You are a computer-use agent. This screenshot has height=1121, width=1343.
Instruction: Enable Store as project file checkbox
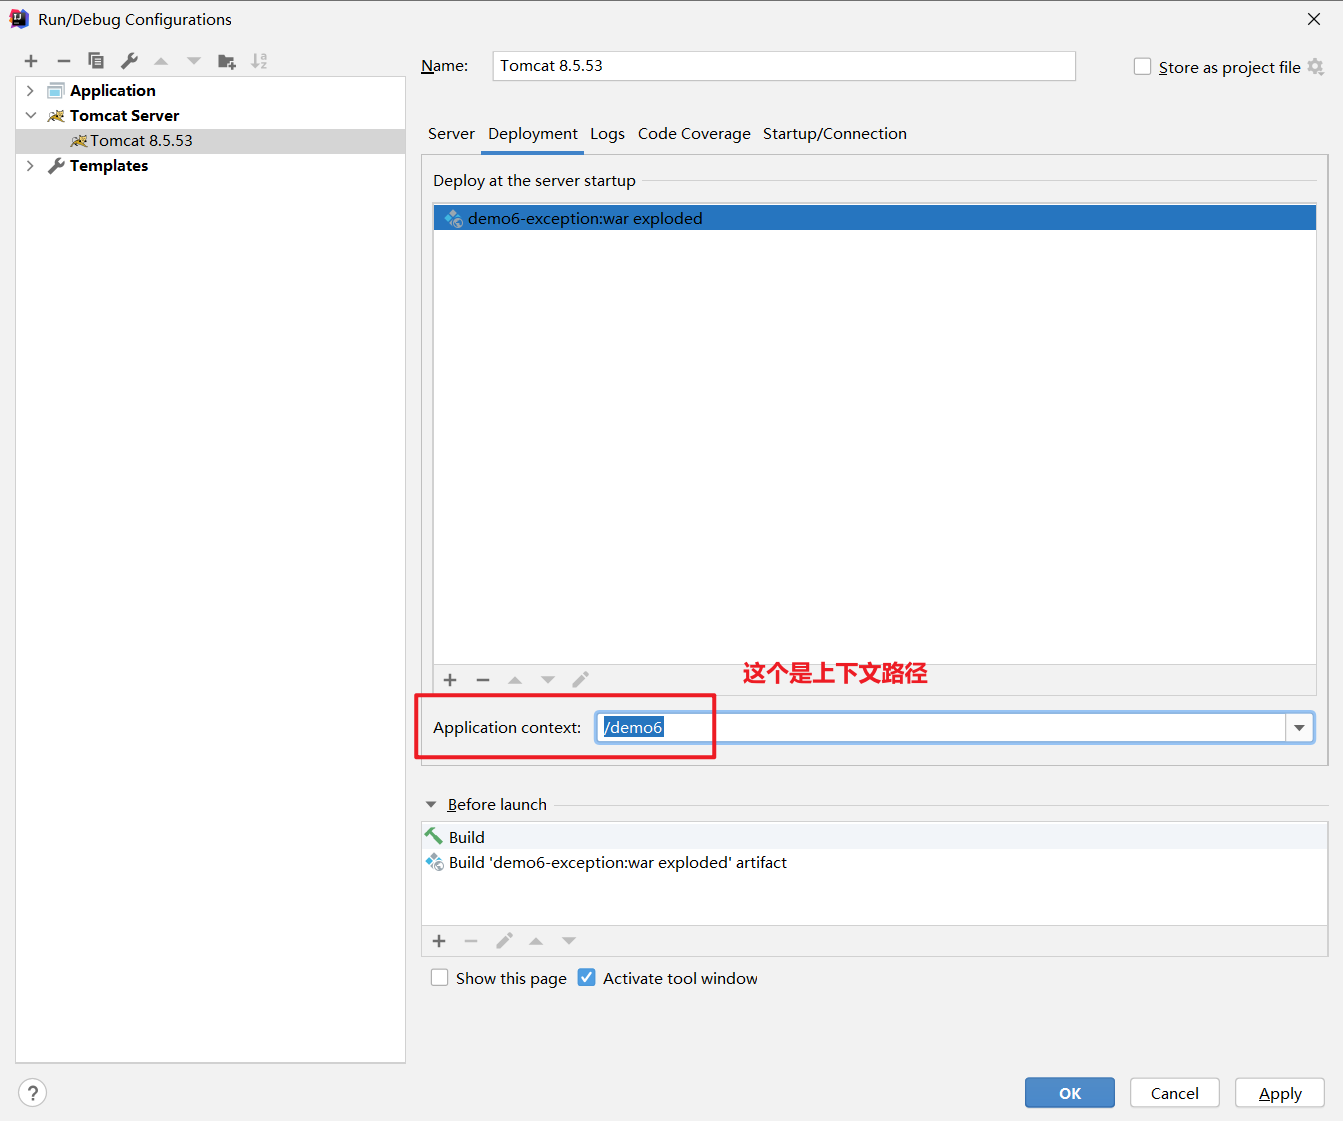pyautogui.click(x=1142, y=67)
